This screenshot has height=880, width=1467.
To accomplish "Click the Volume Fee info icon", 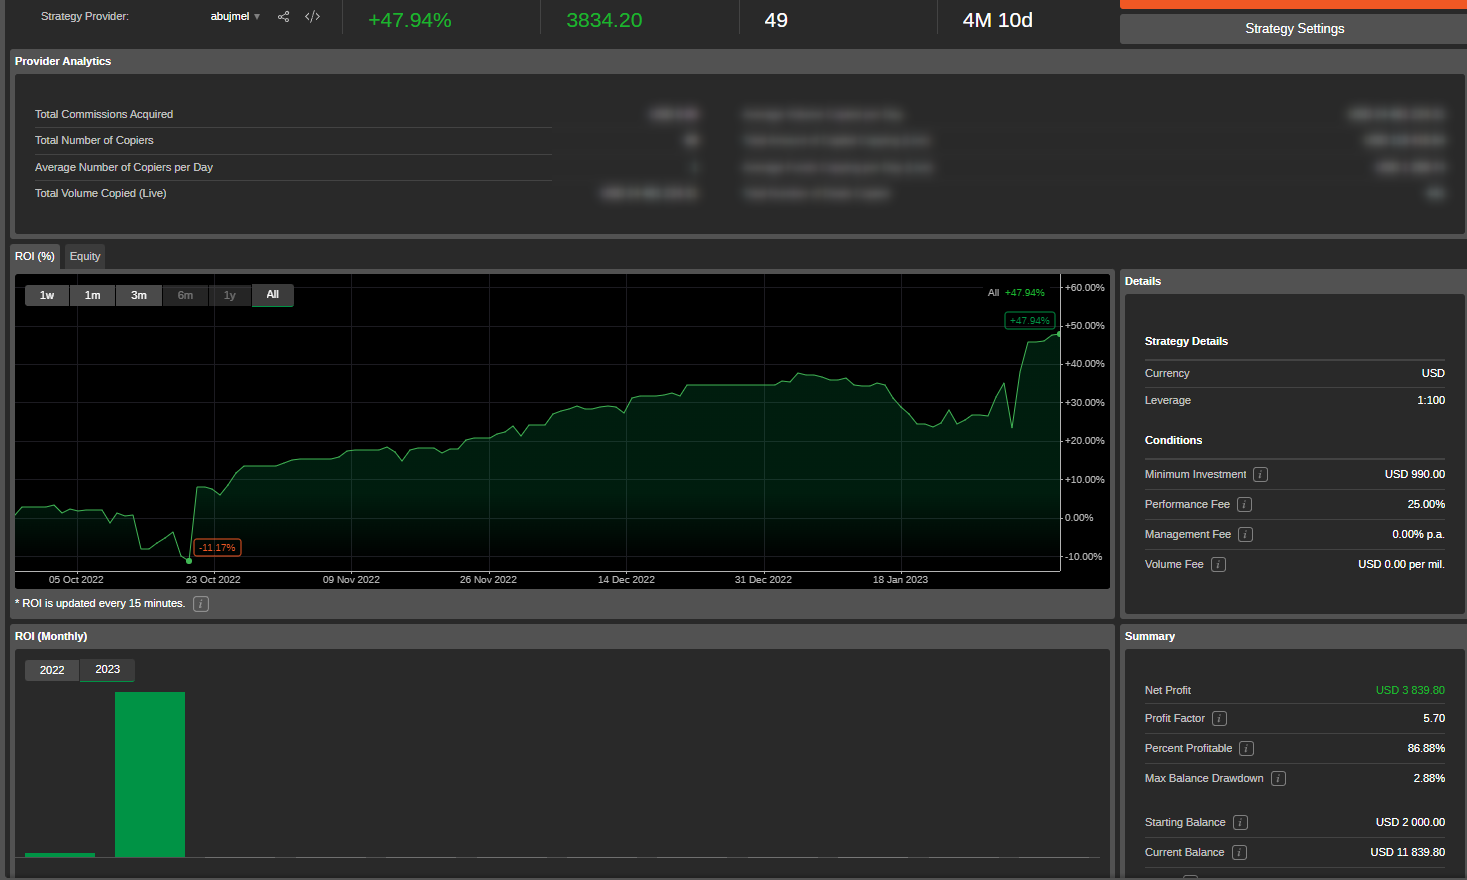I will 1218,565.
